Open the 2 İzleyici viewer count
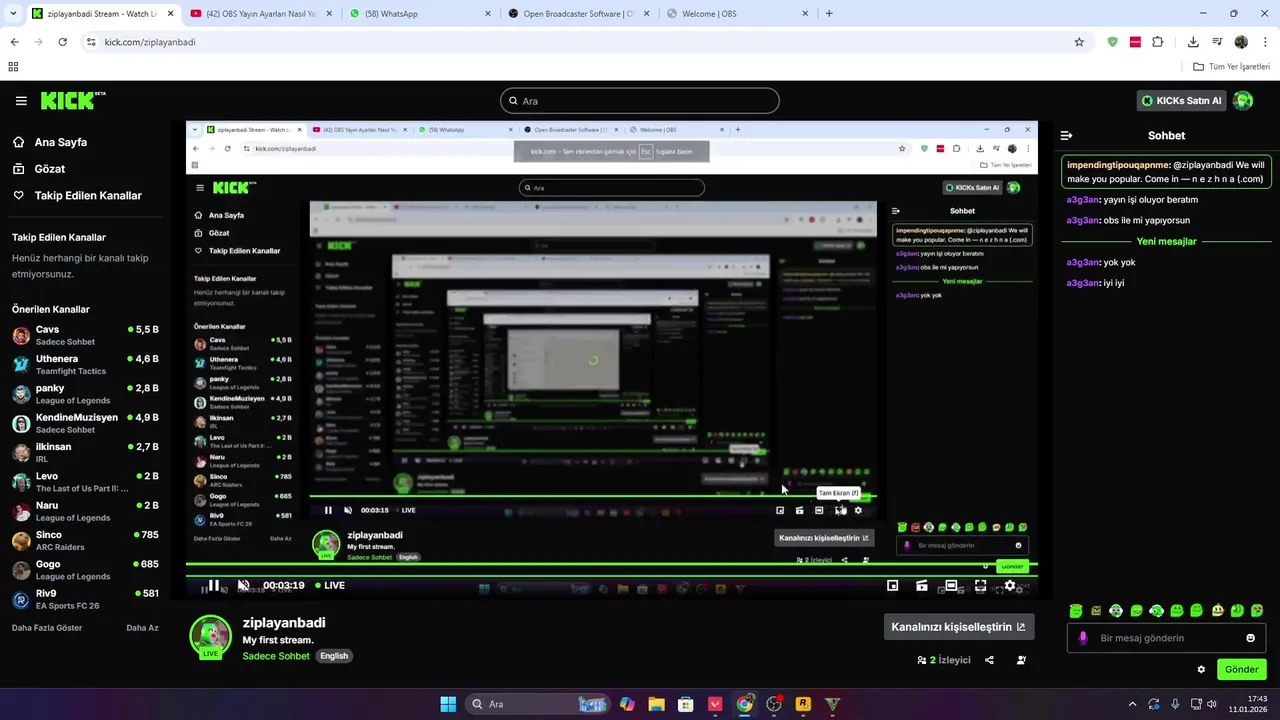Screen dimensions: 1280x720 [x=944, y=660]
